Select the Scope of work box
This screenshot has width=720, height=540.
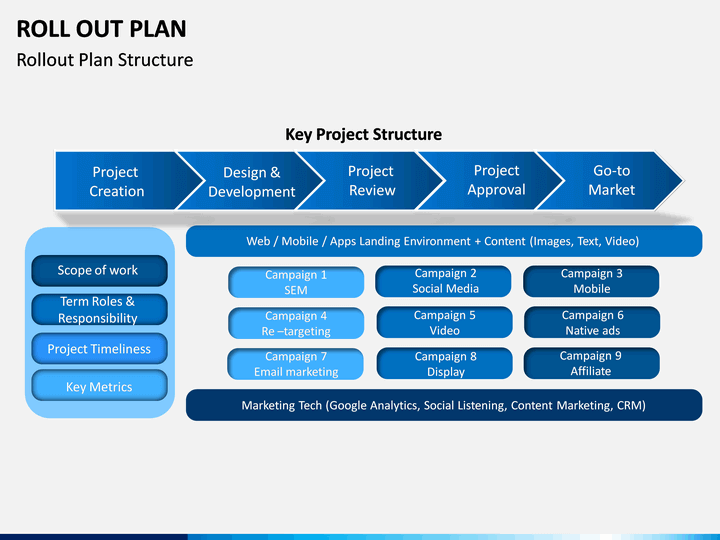click(99, 270)
